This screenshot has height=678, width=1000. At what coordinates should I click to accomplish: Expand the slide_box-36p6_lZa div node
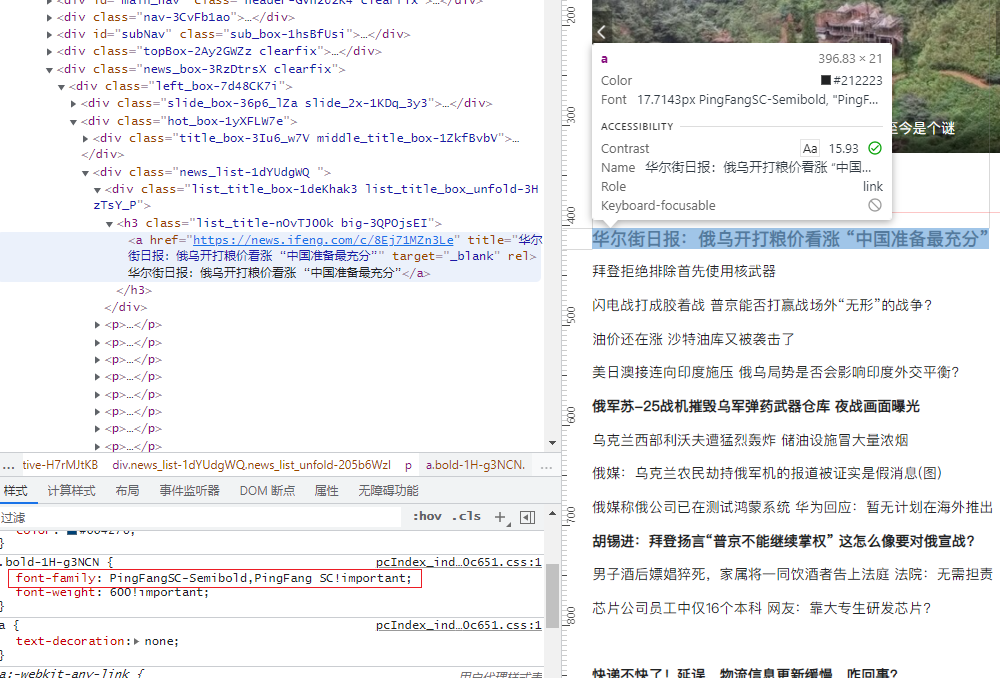[73, 103]
